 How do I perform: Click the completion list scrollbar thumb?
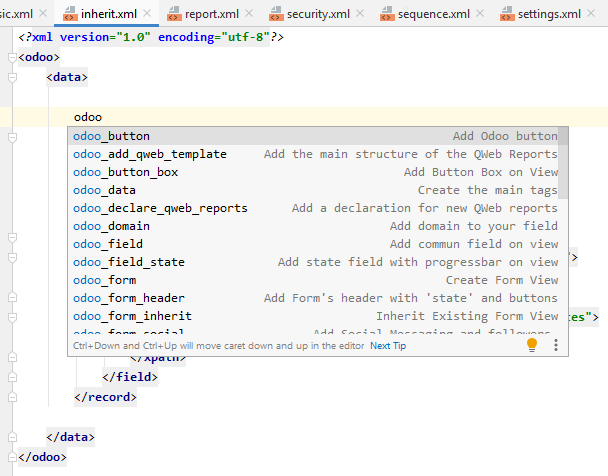pos(563,163)
